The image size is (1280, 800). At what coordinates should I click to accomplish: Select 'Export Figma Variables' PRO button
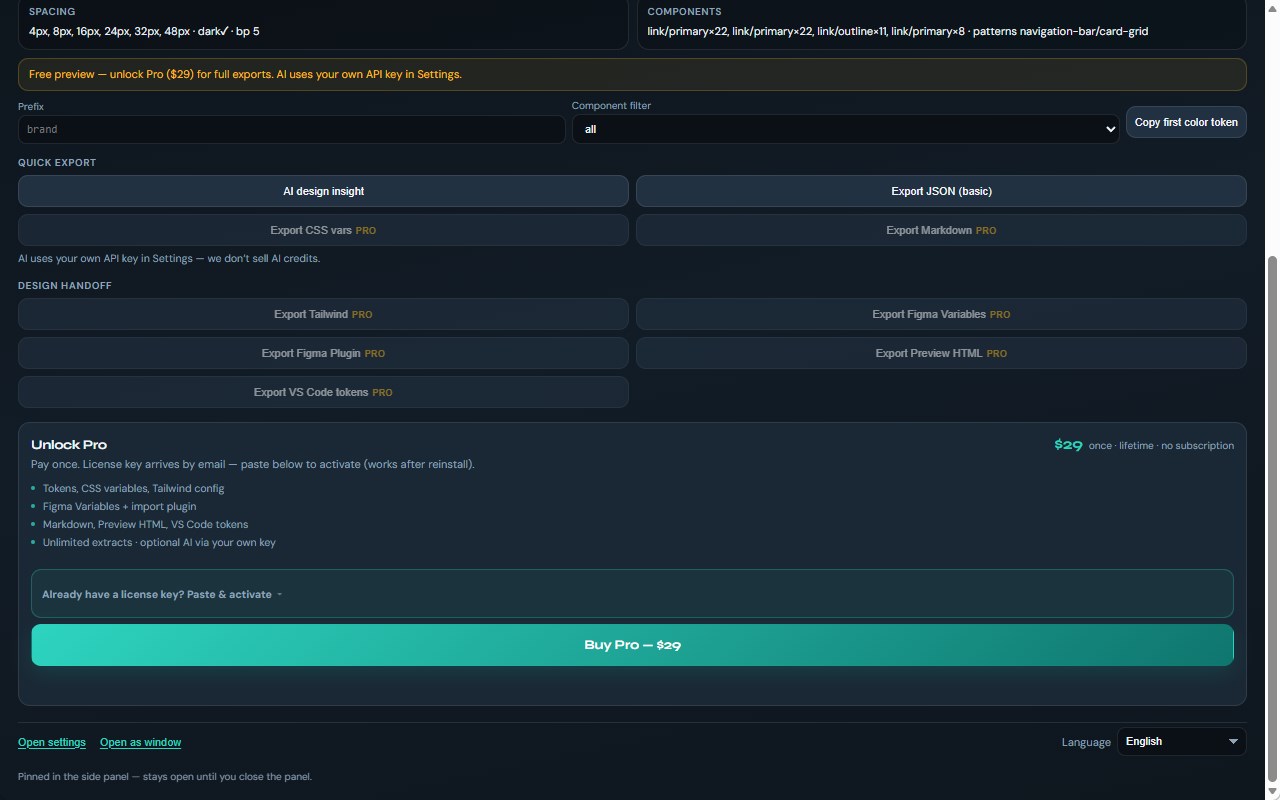941,314
